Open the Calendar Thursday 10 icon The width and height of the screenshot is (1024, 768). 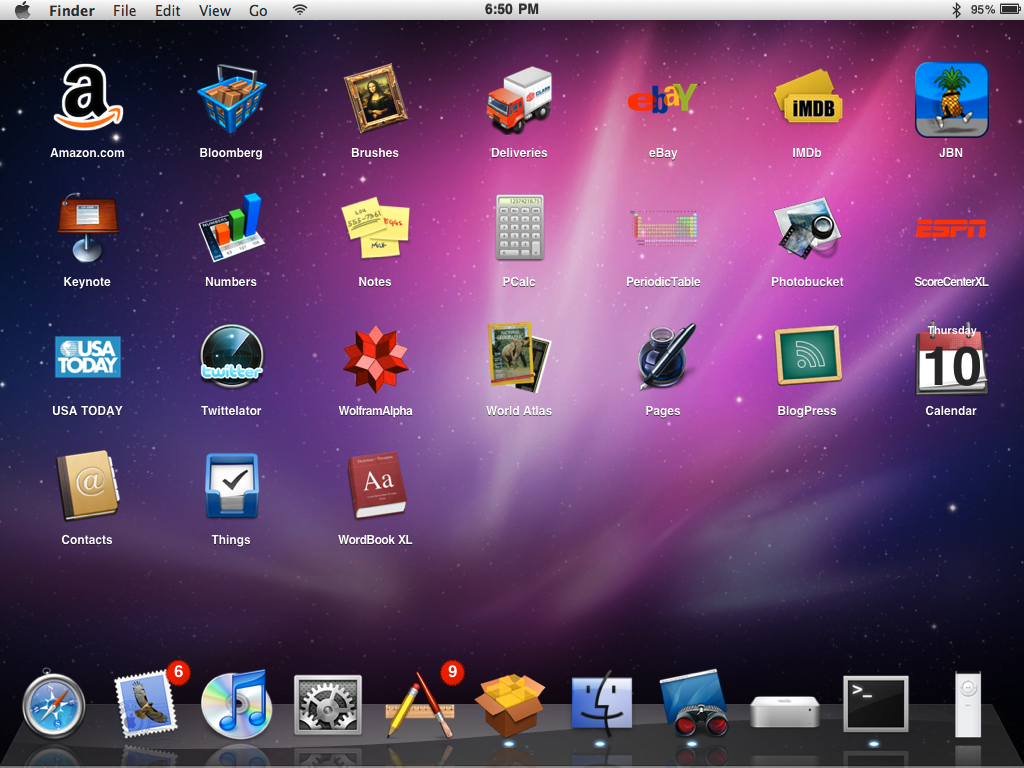[952, 359]
